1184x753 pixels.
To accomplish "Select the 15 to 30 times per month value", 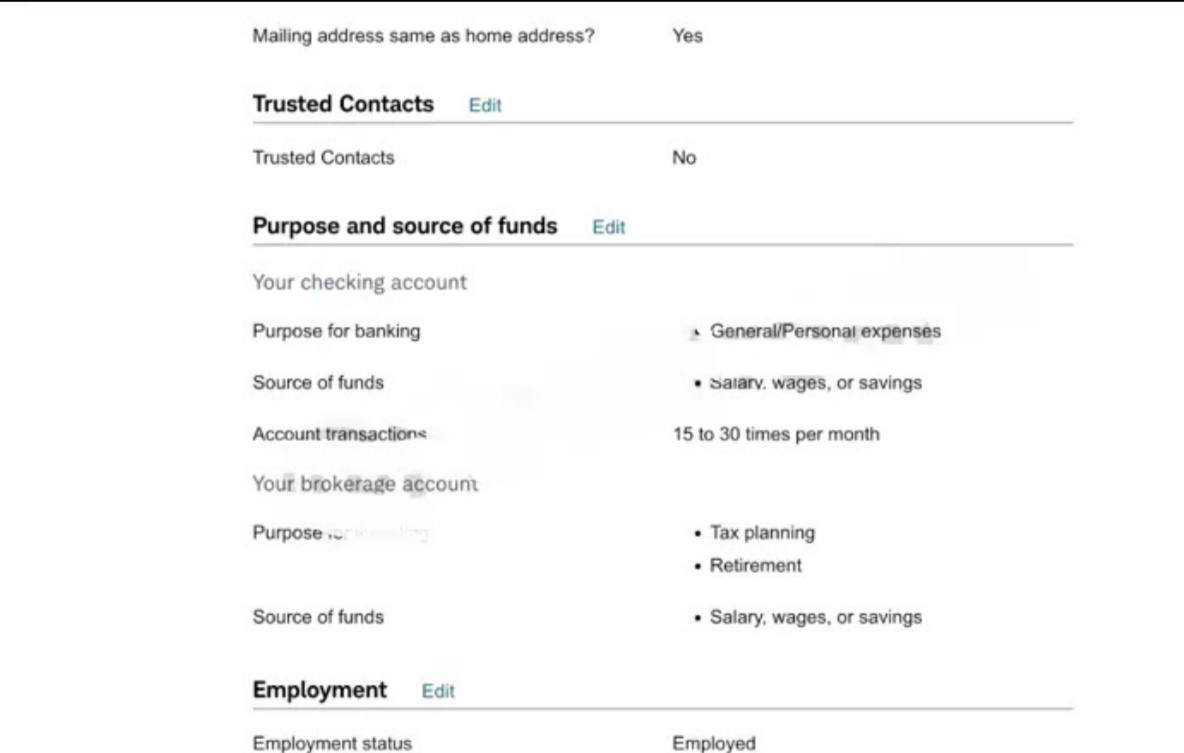I will point(776,434).
